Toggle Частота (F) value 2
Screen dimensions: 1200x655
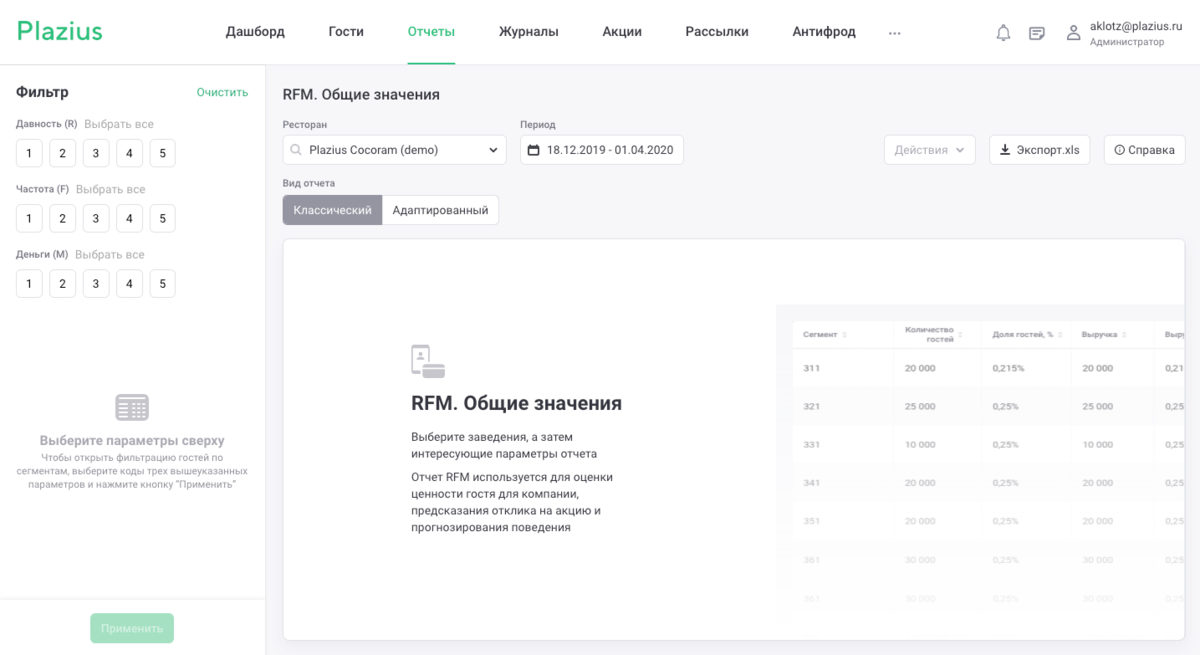(62, 218)
